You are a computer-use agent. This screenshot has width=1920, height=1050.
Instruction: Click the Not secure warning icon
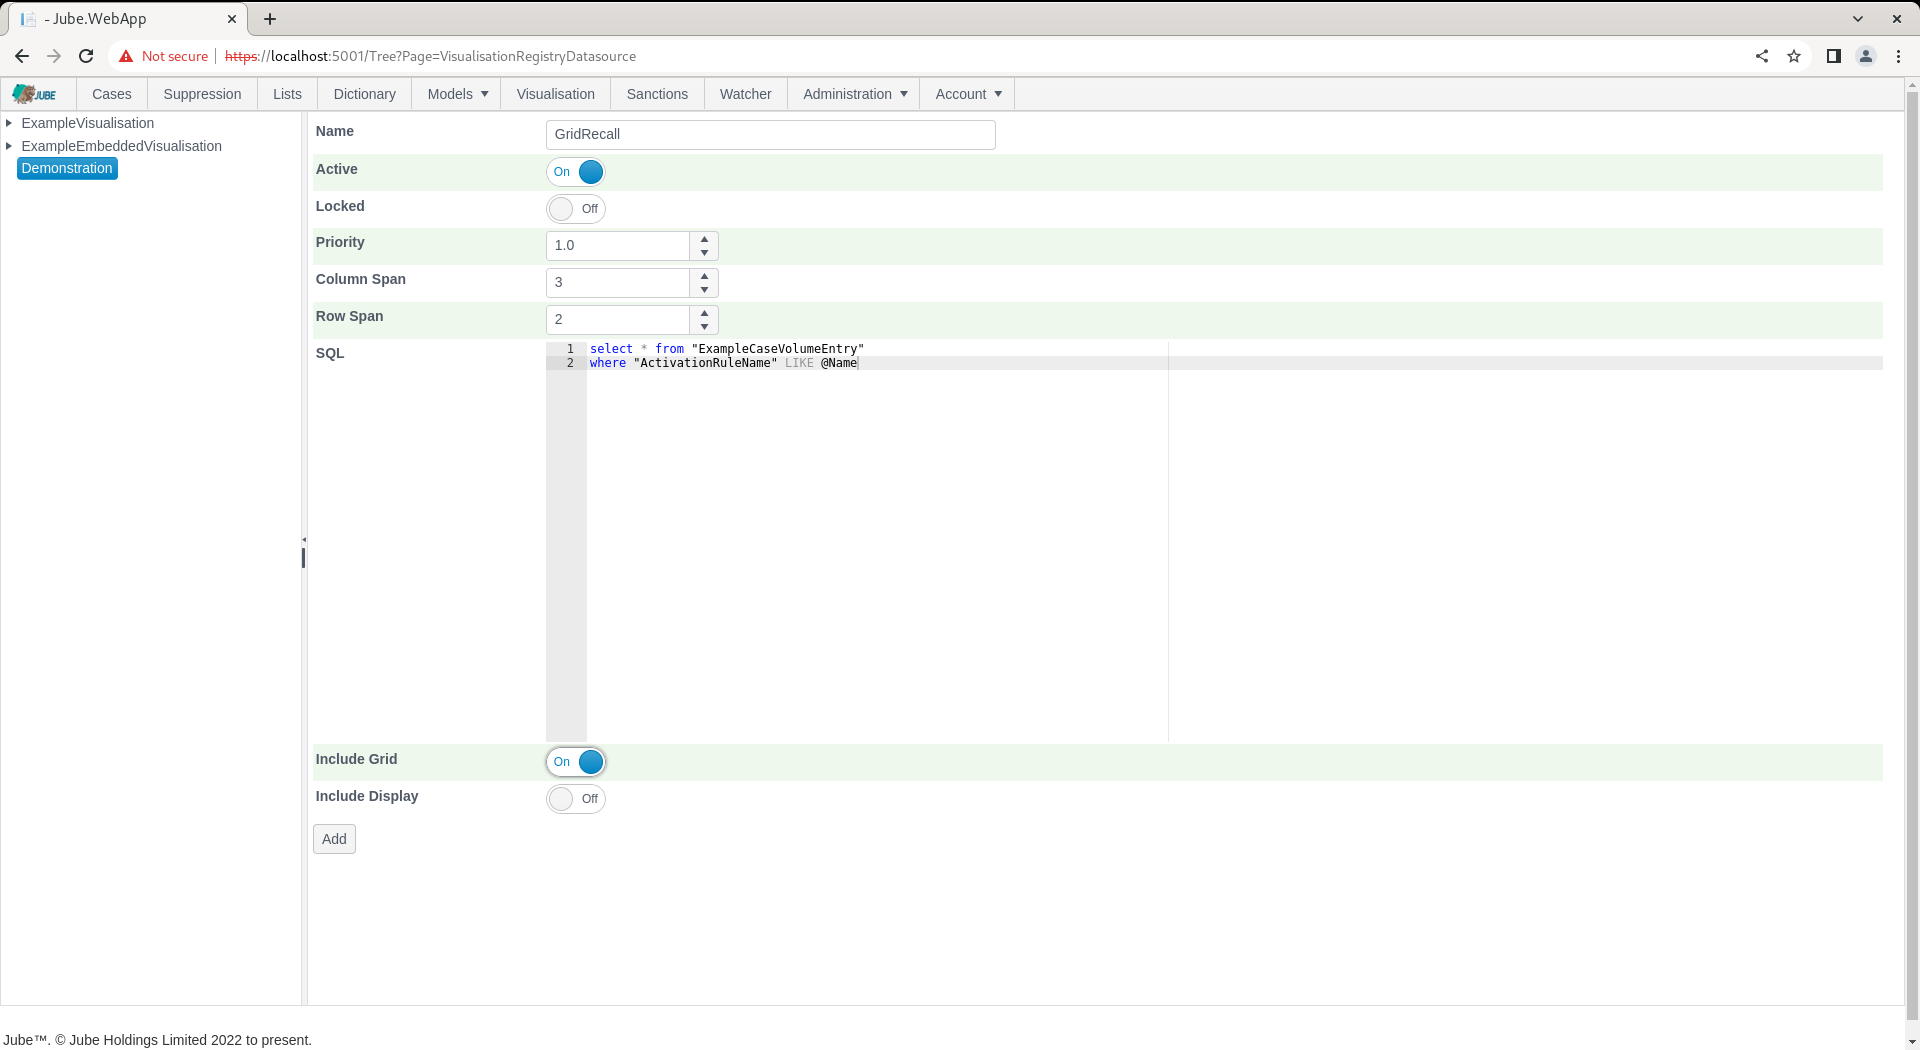pyautogui.click(x=126, y=56)
